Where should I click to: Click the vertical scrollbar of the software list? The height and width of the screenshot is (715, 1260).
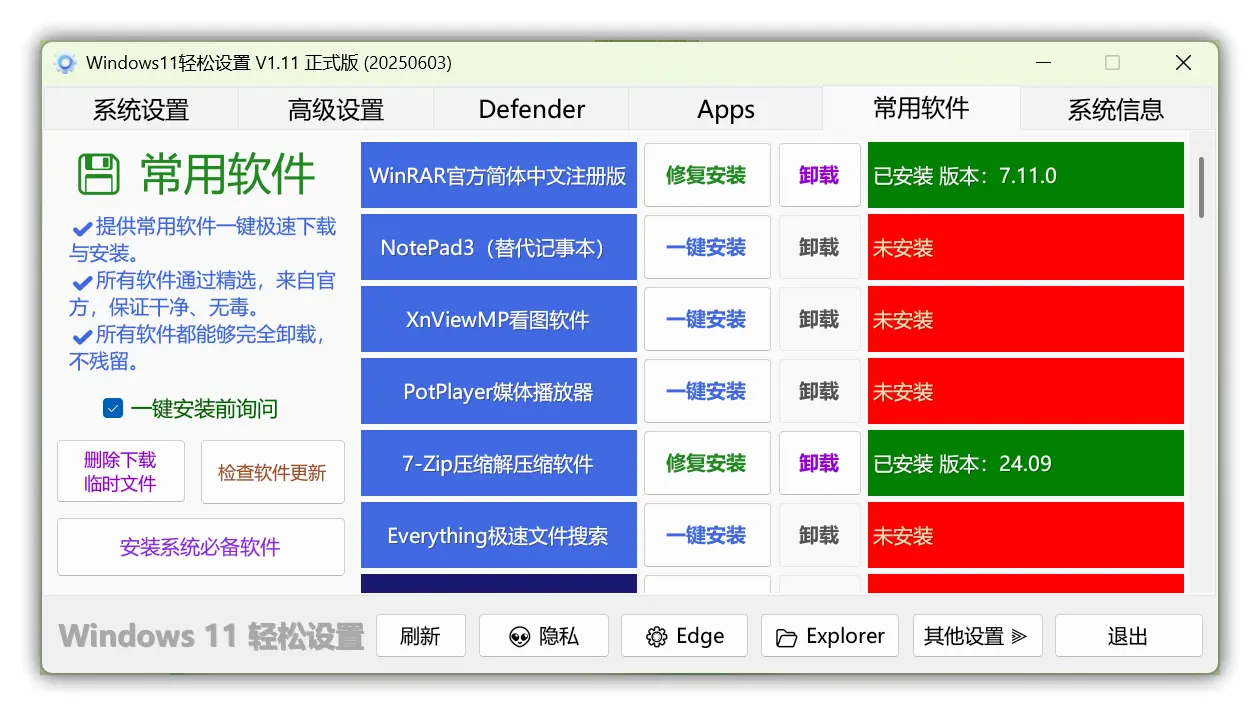pos(1201,187)
